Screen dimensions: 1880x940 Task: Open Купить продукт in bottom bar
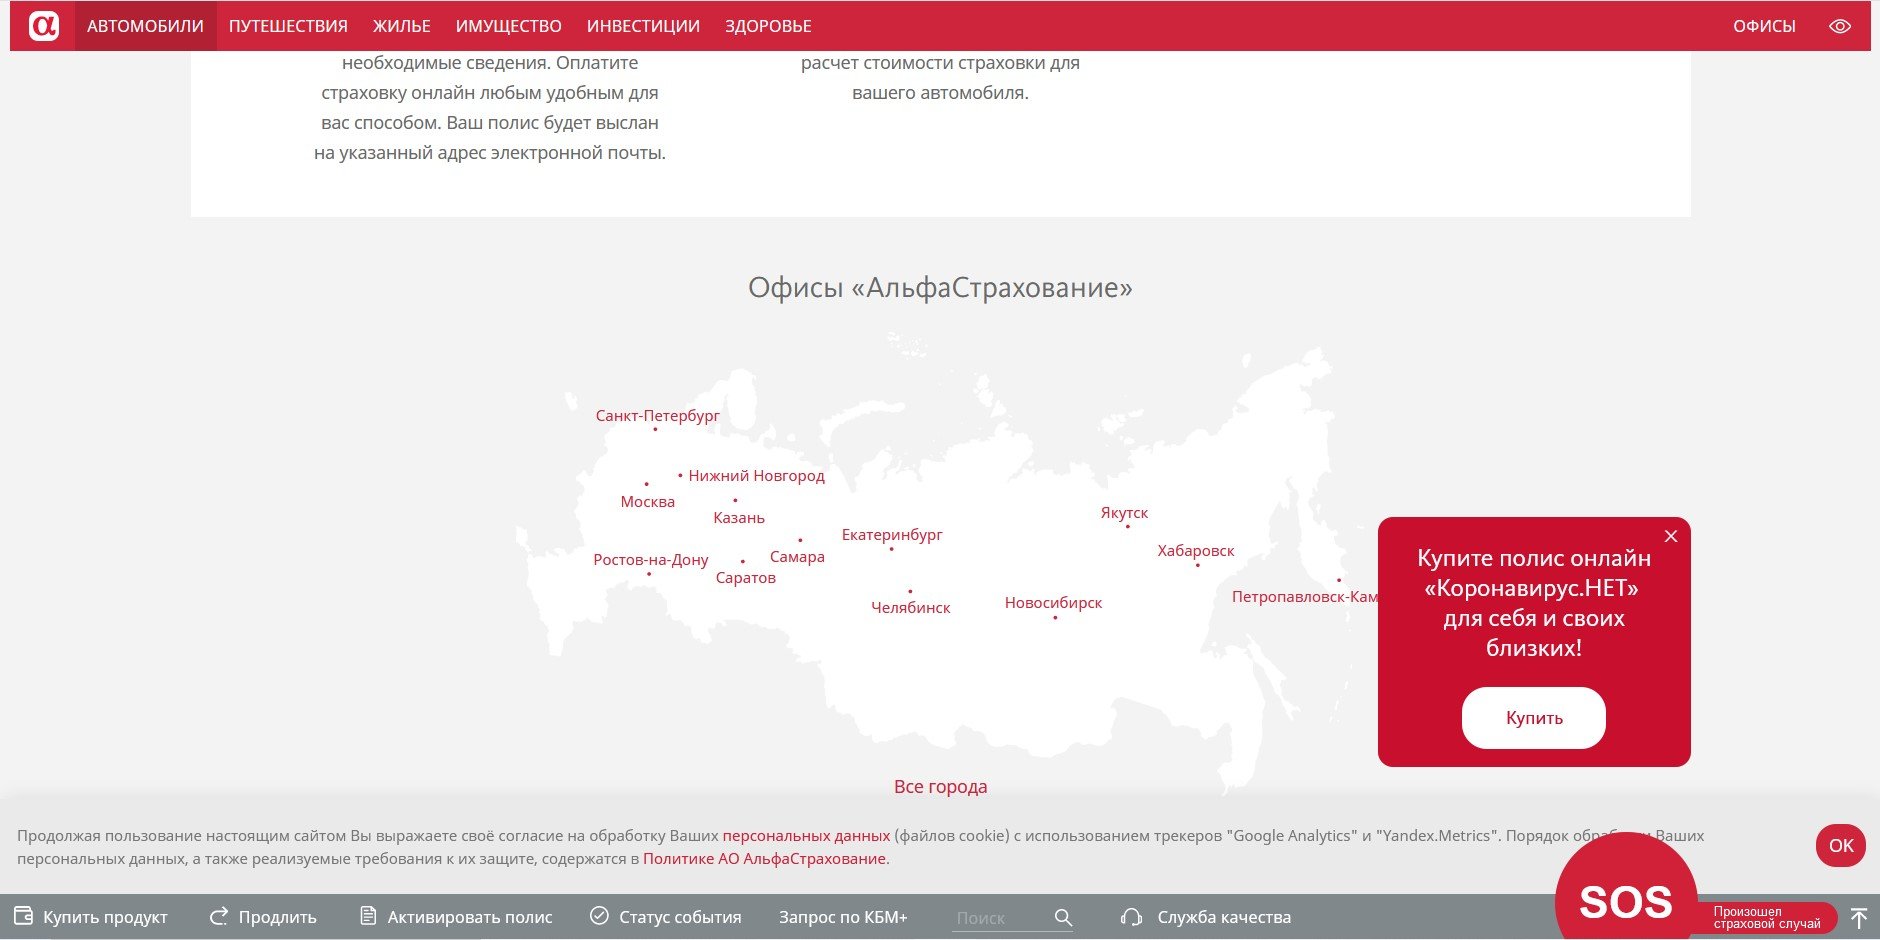[x=91, y=917]
